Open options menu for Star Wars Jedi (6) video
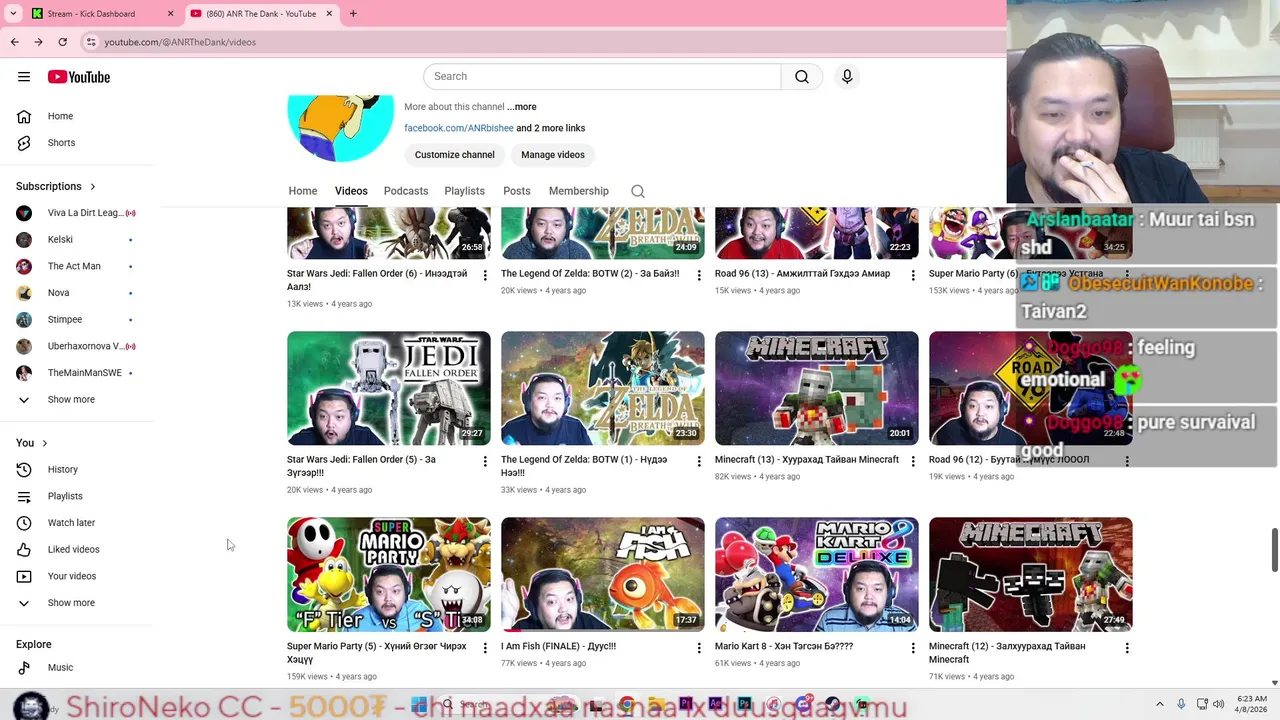 [485, 275]
